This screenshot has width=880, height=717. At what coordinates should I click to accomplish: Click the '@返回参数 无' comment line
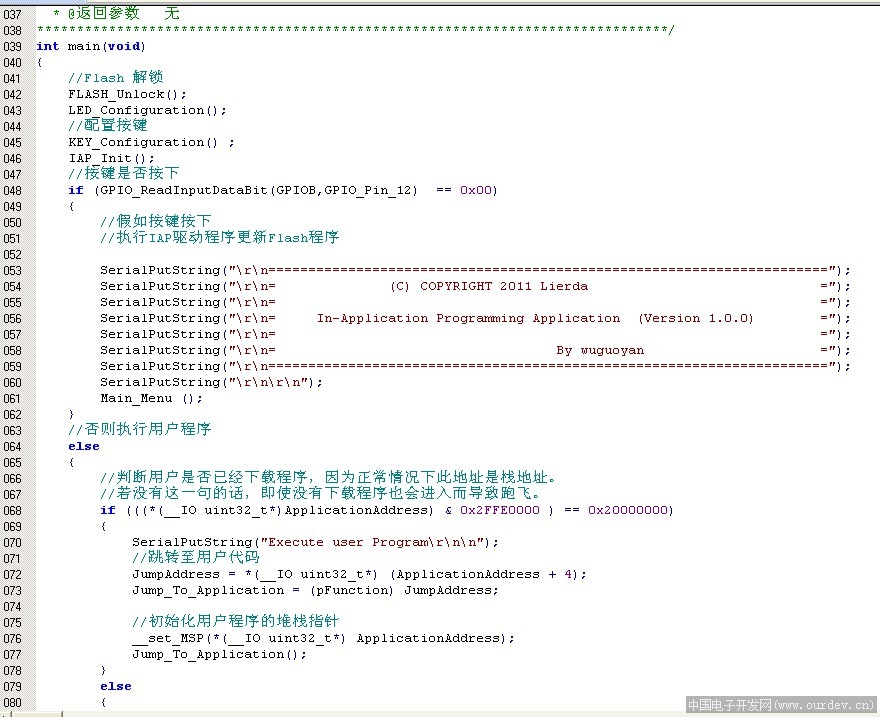(x=117, y=13)
